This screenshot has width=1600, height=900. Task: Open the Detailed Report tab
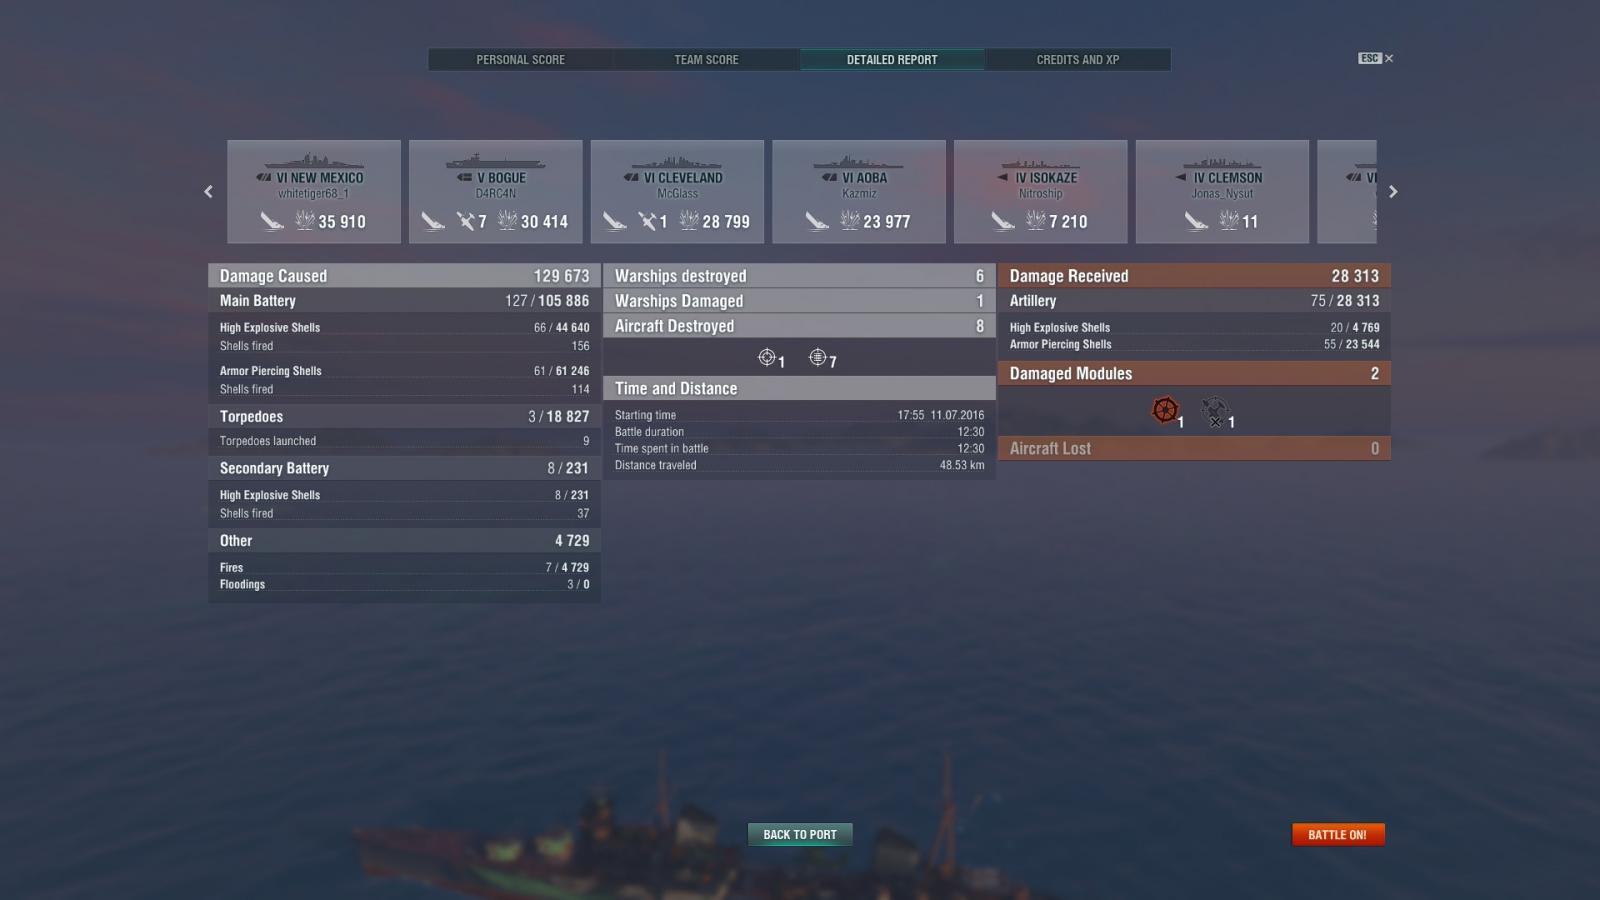coord(892,60)
